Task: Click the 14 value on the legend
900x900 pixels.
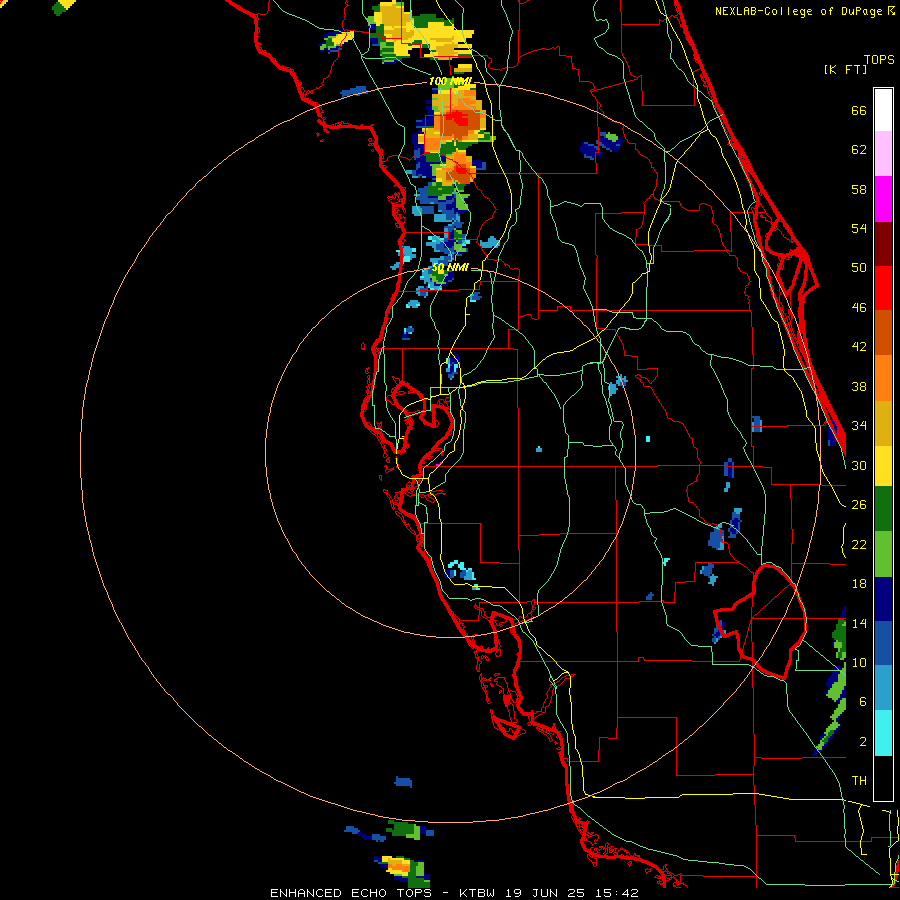Action: [859, 623]
